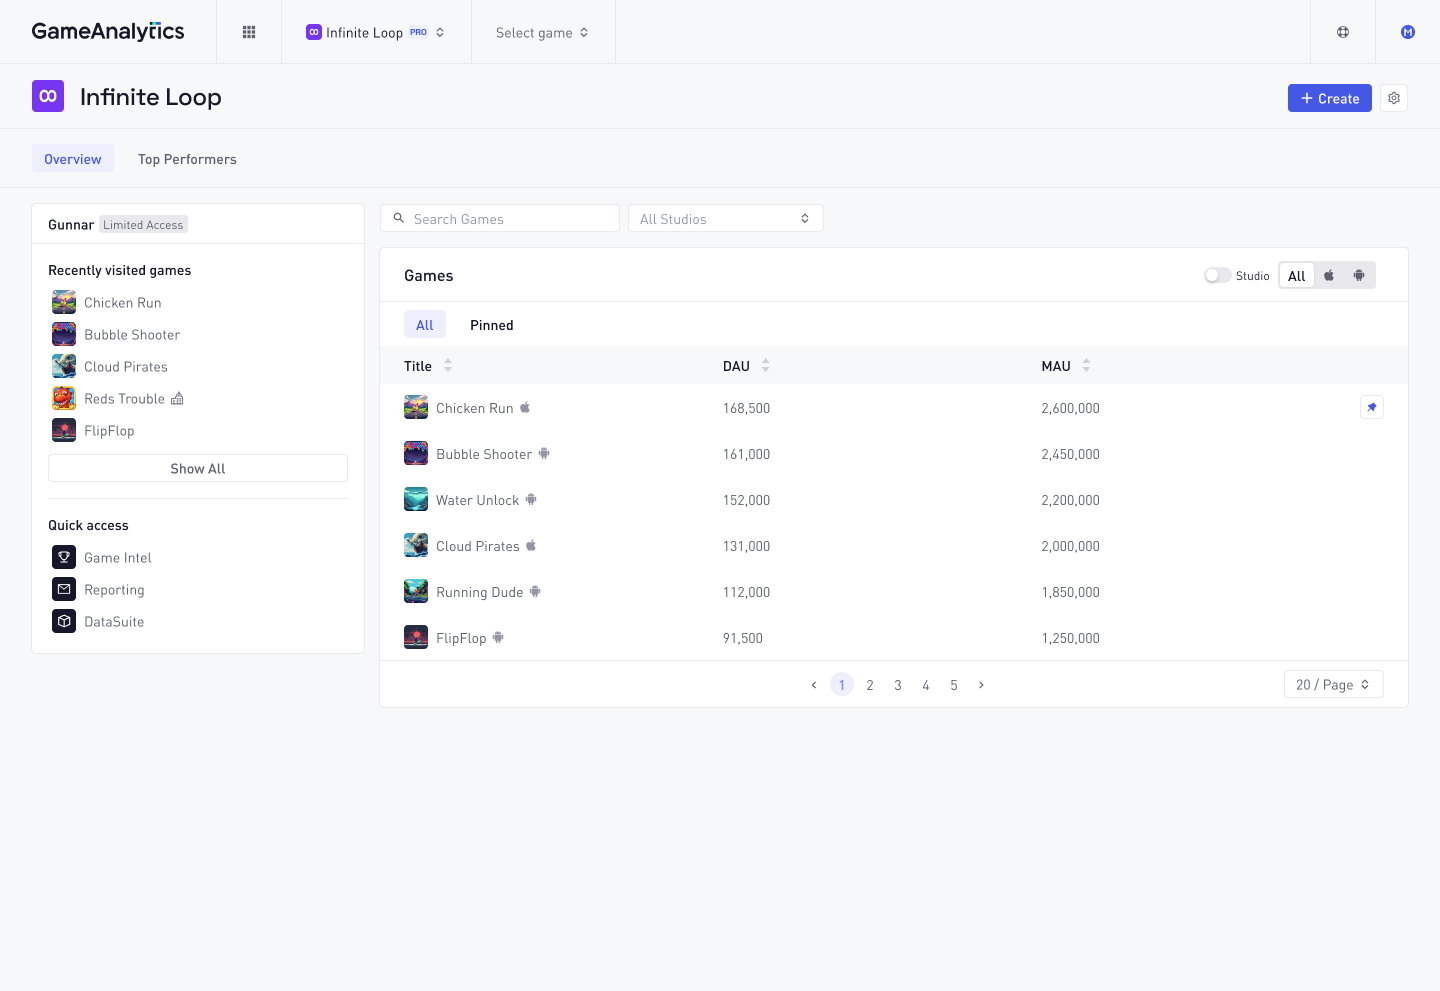Click the 168,500 DAU value
The image size is (1440, 991).
(746, 408)
